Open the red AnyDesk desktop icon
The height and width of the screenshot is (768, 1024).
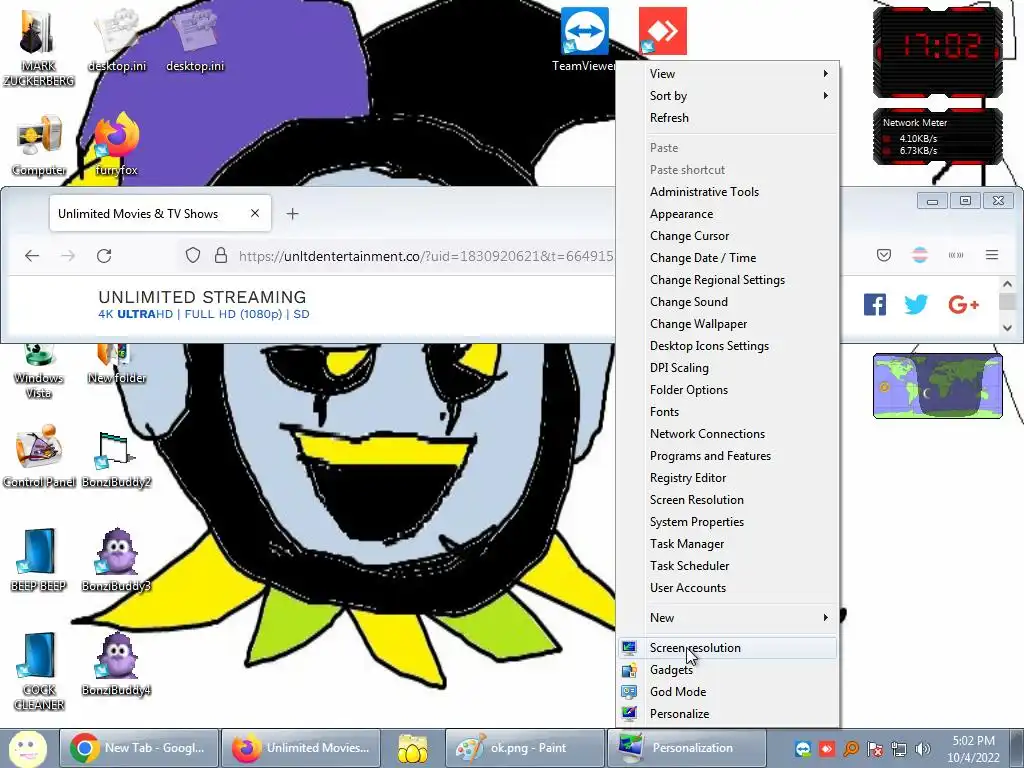click(662, 31)
